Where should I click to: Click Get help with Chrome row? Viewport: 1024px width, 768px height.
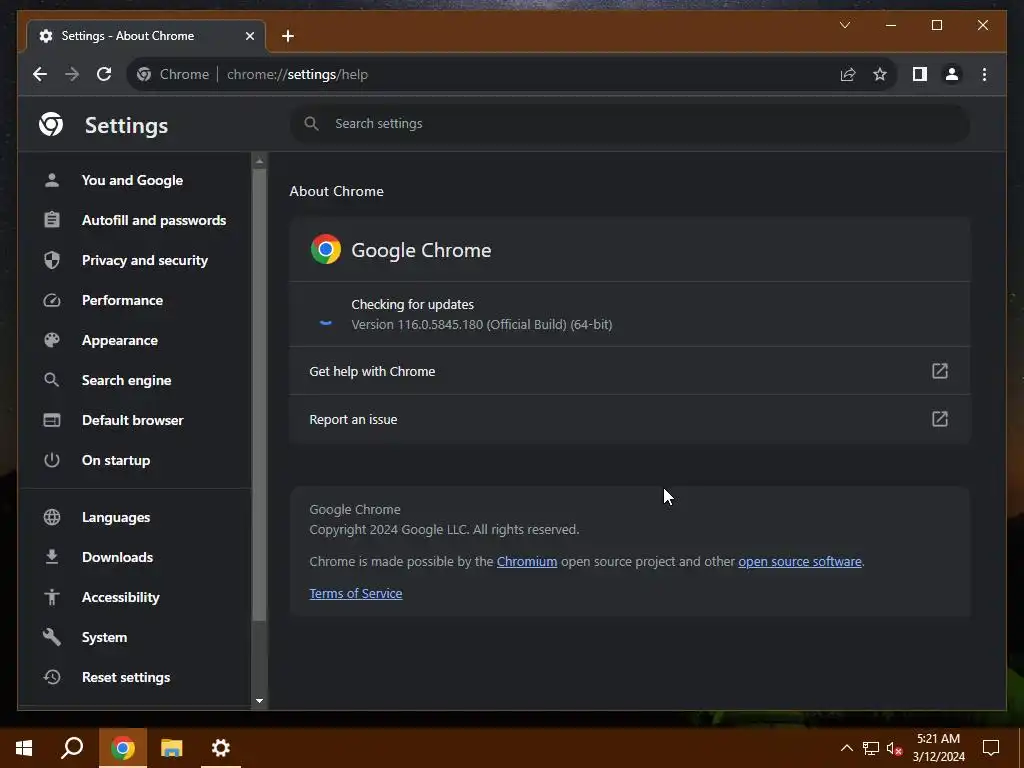[630, 371]
